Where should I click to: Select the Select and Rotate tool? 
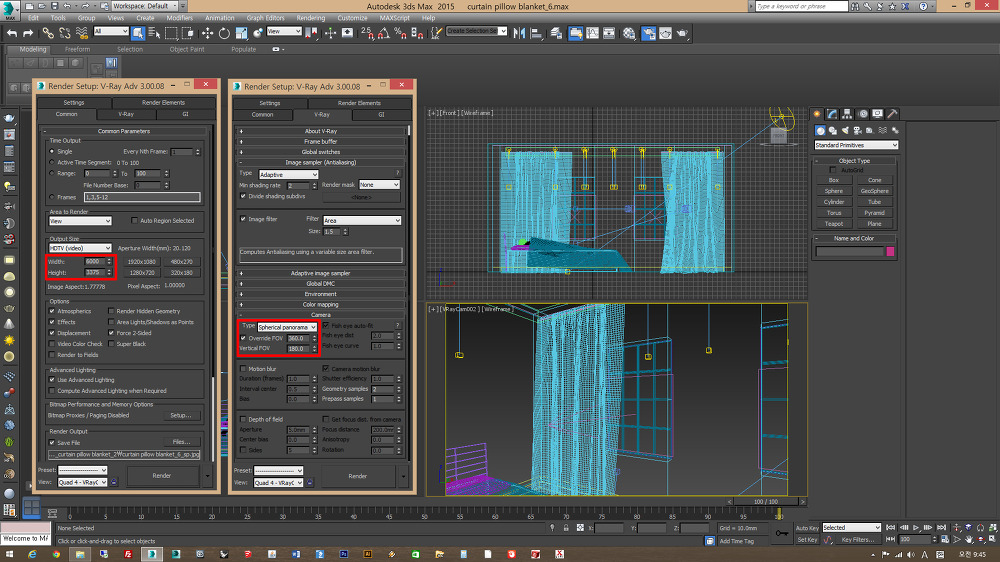(225, 32)
